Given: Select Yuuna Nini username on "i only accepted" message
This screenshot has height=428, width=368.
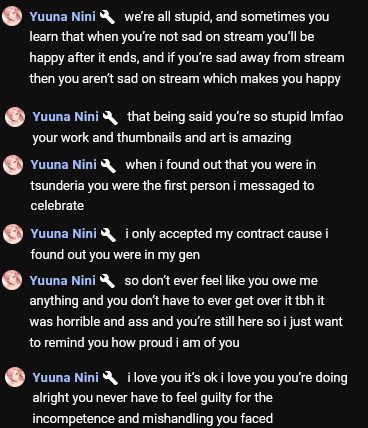Looking at the screenshot, I should [x=64, y=234].
